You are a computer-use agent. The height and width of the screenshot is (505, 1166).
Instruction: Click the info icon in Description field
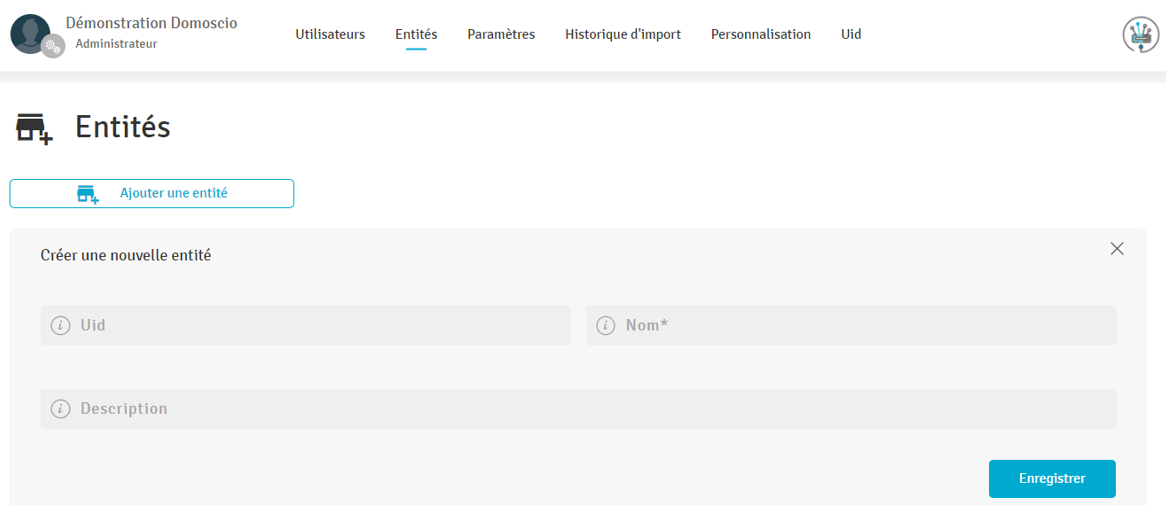60,409
